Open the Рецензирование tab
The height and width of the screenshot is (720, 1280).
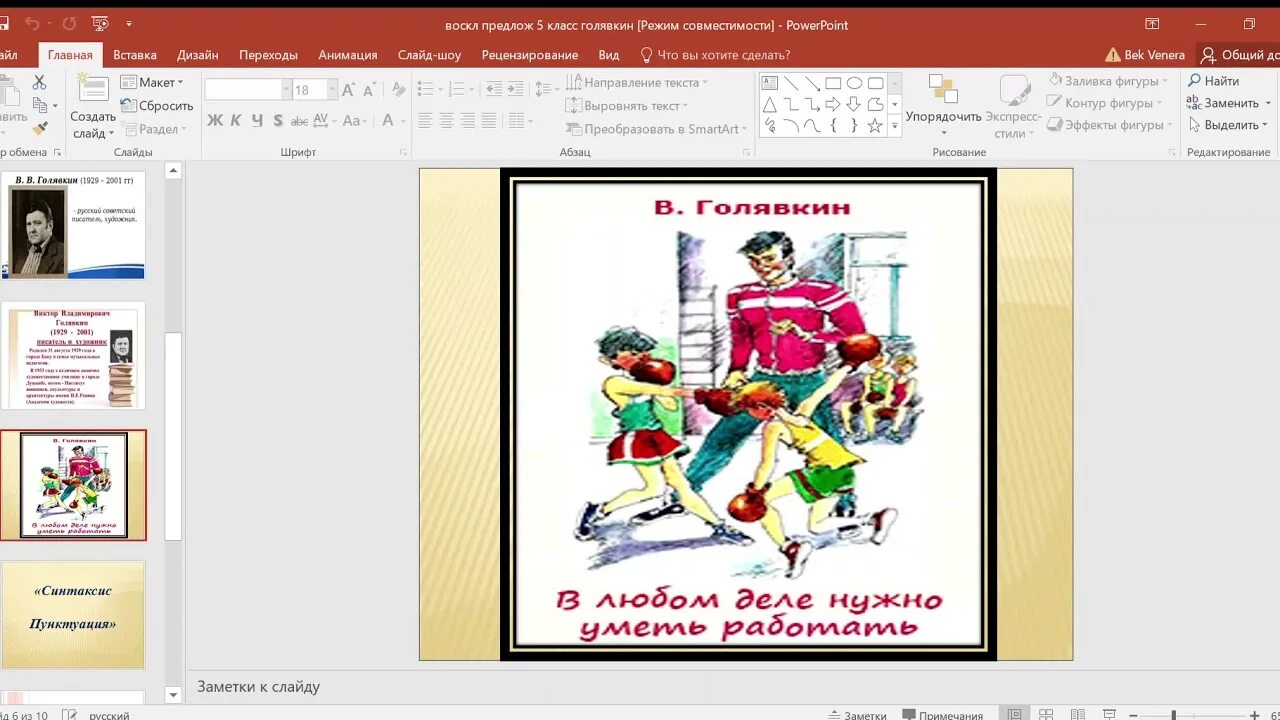point(530,55)
